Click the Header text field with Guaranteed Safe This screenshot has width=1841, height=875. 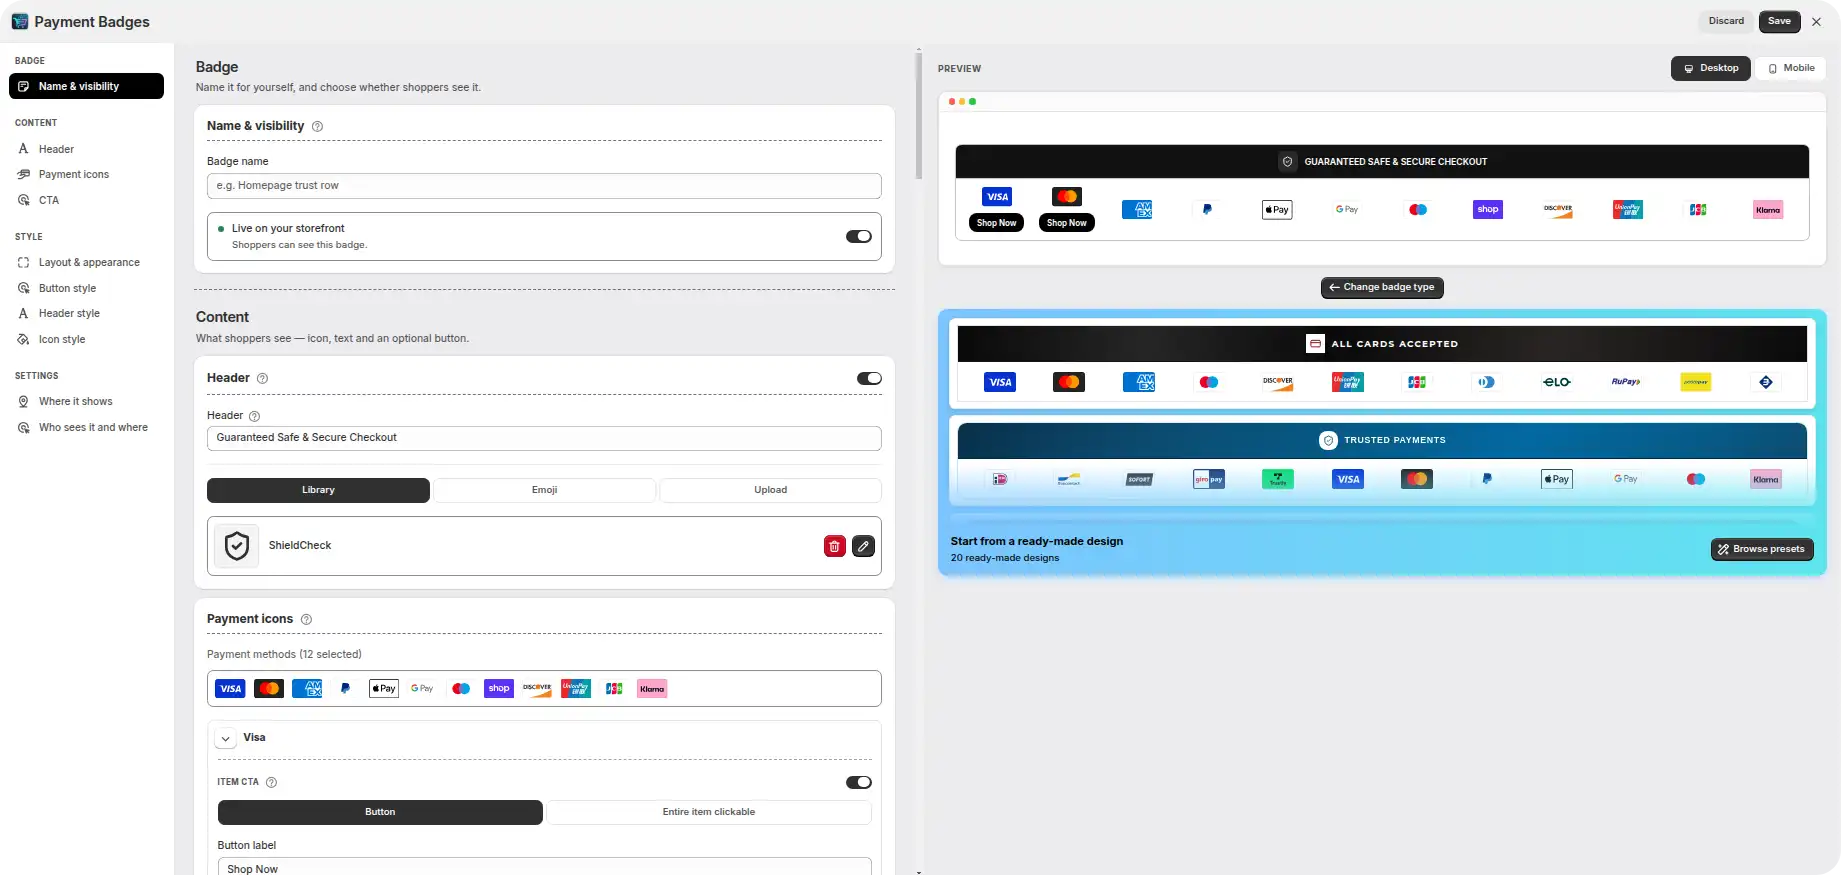[544, 438]
